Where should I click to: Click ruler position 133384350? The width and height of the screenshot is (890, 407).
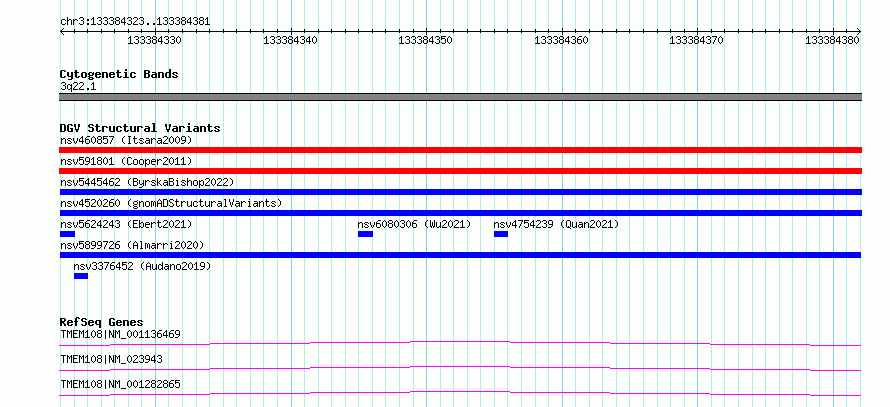pyautogui.click(x=426, y=40)
